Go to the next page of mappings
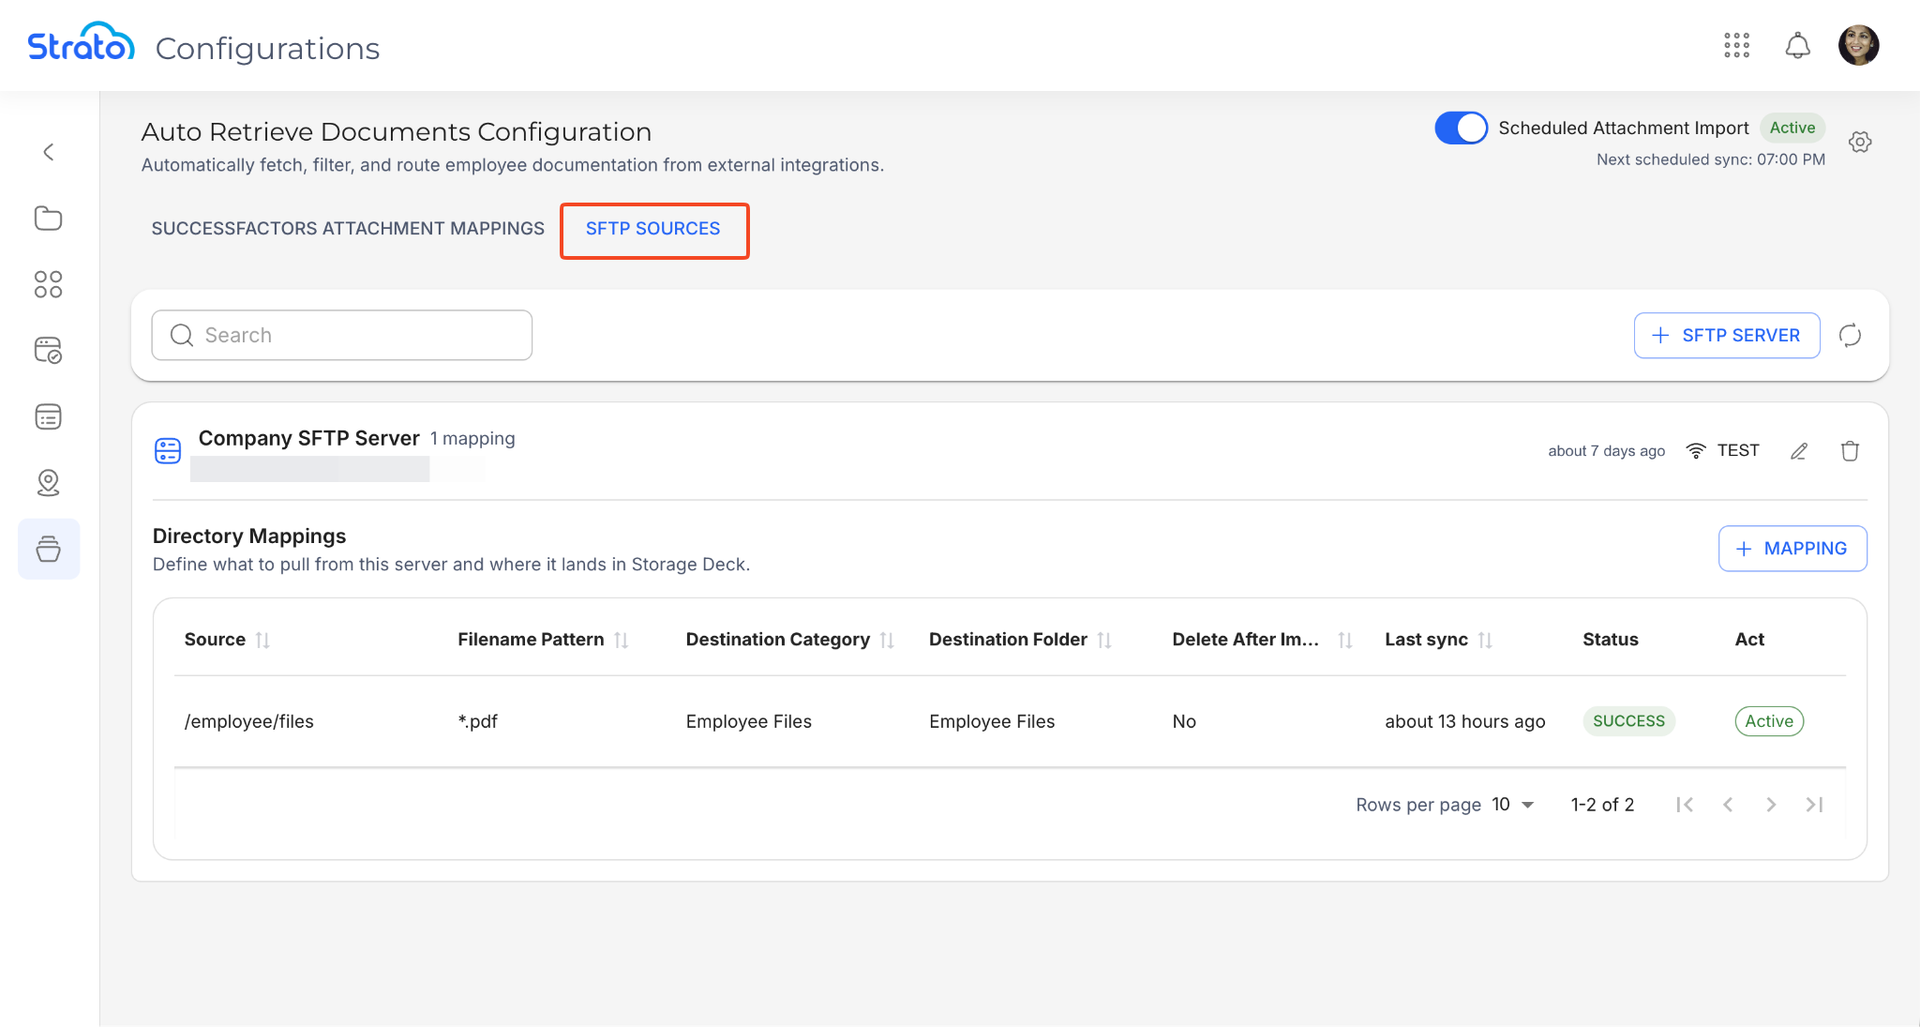The image size is (1920, 1027). coord(1771,804)
